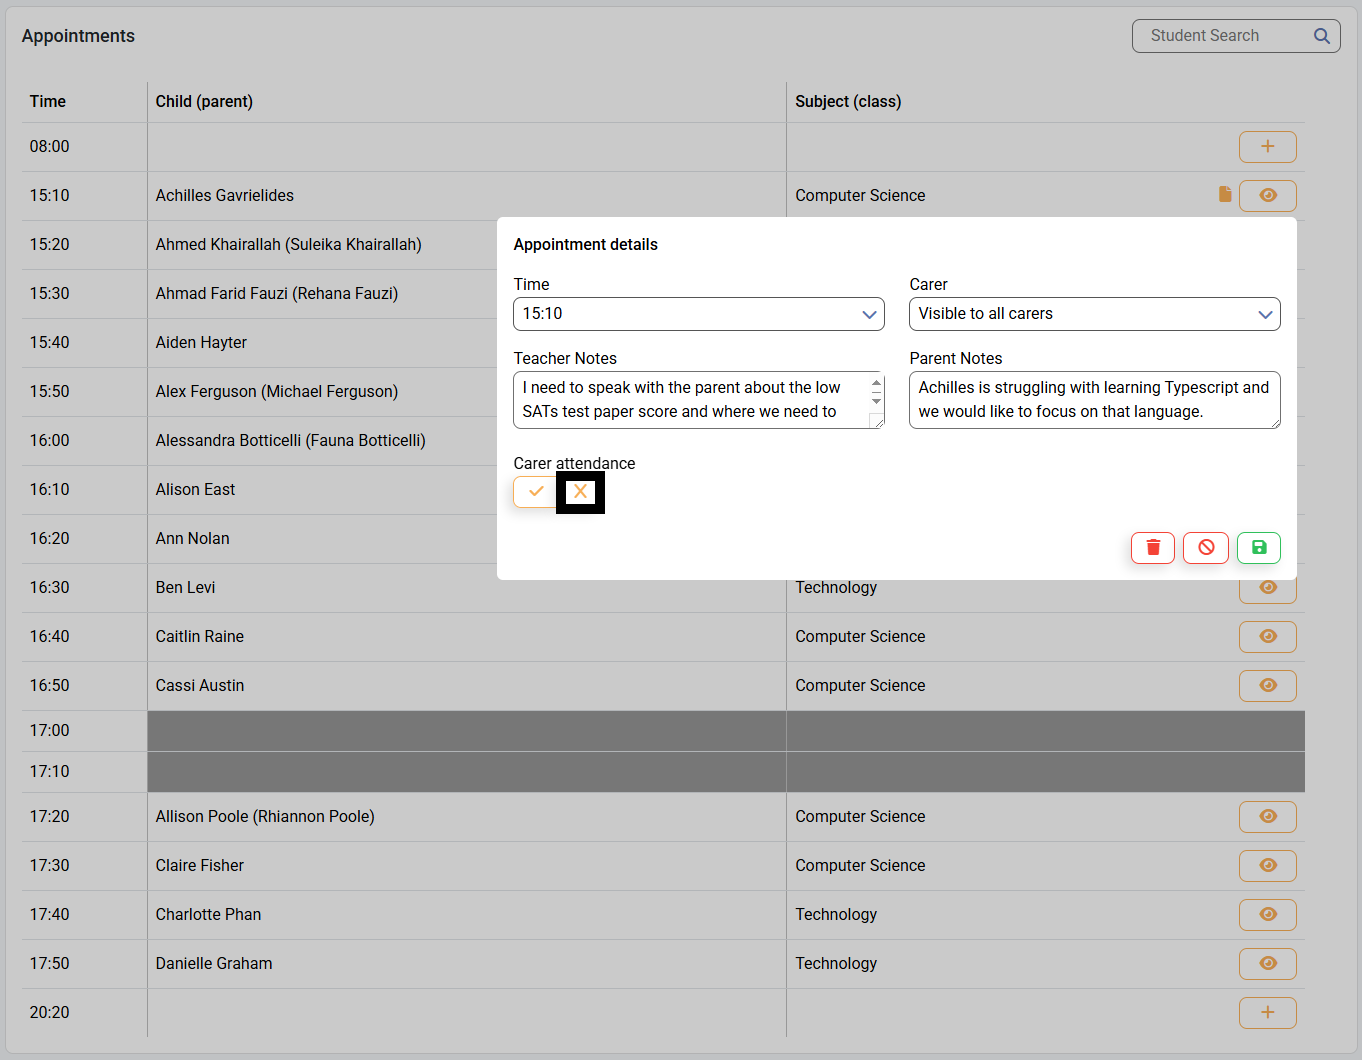Viewport: 1362px width, 1060px height.
Task: Add appointment with plus at 08:00
Action: 1267,147
